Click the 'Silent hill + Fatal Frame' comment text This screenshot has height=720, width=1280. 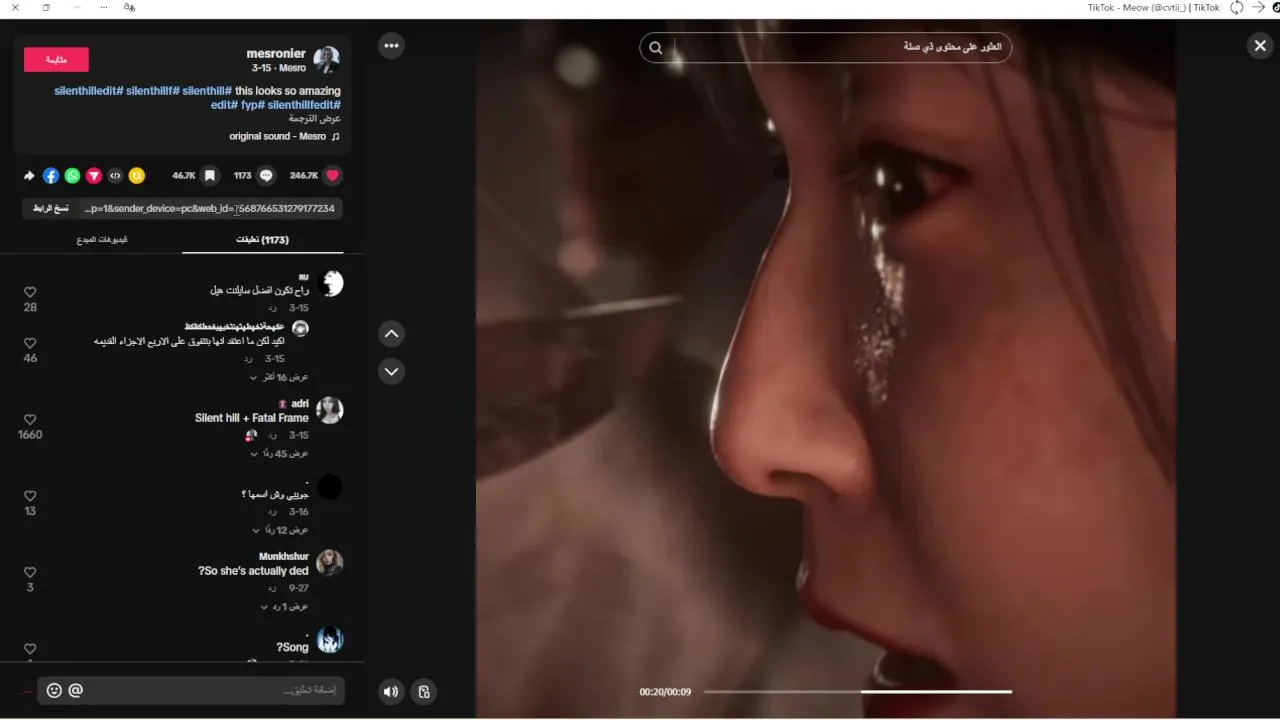coord(252,418)
